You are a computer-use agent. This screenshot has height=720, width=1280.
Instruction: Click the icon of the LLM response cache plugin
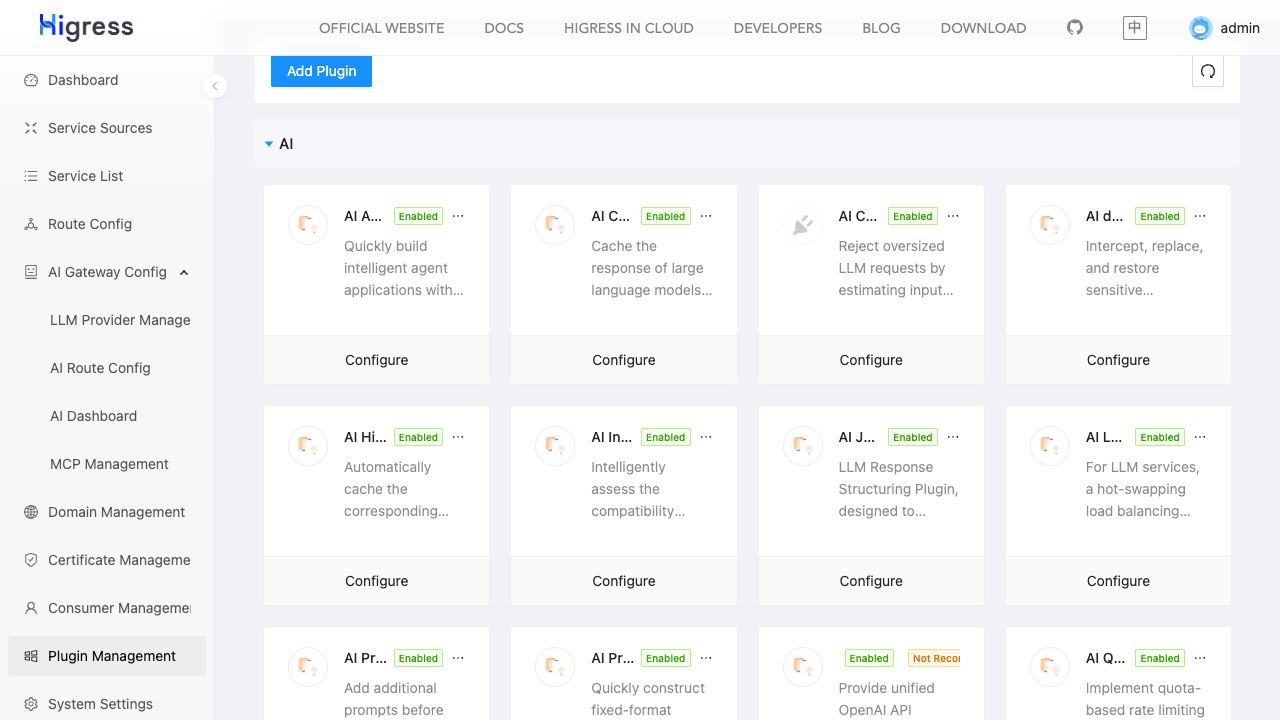pos(555,225)
